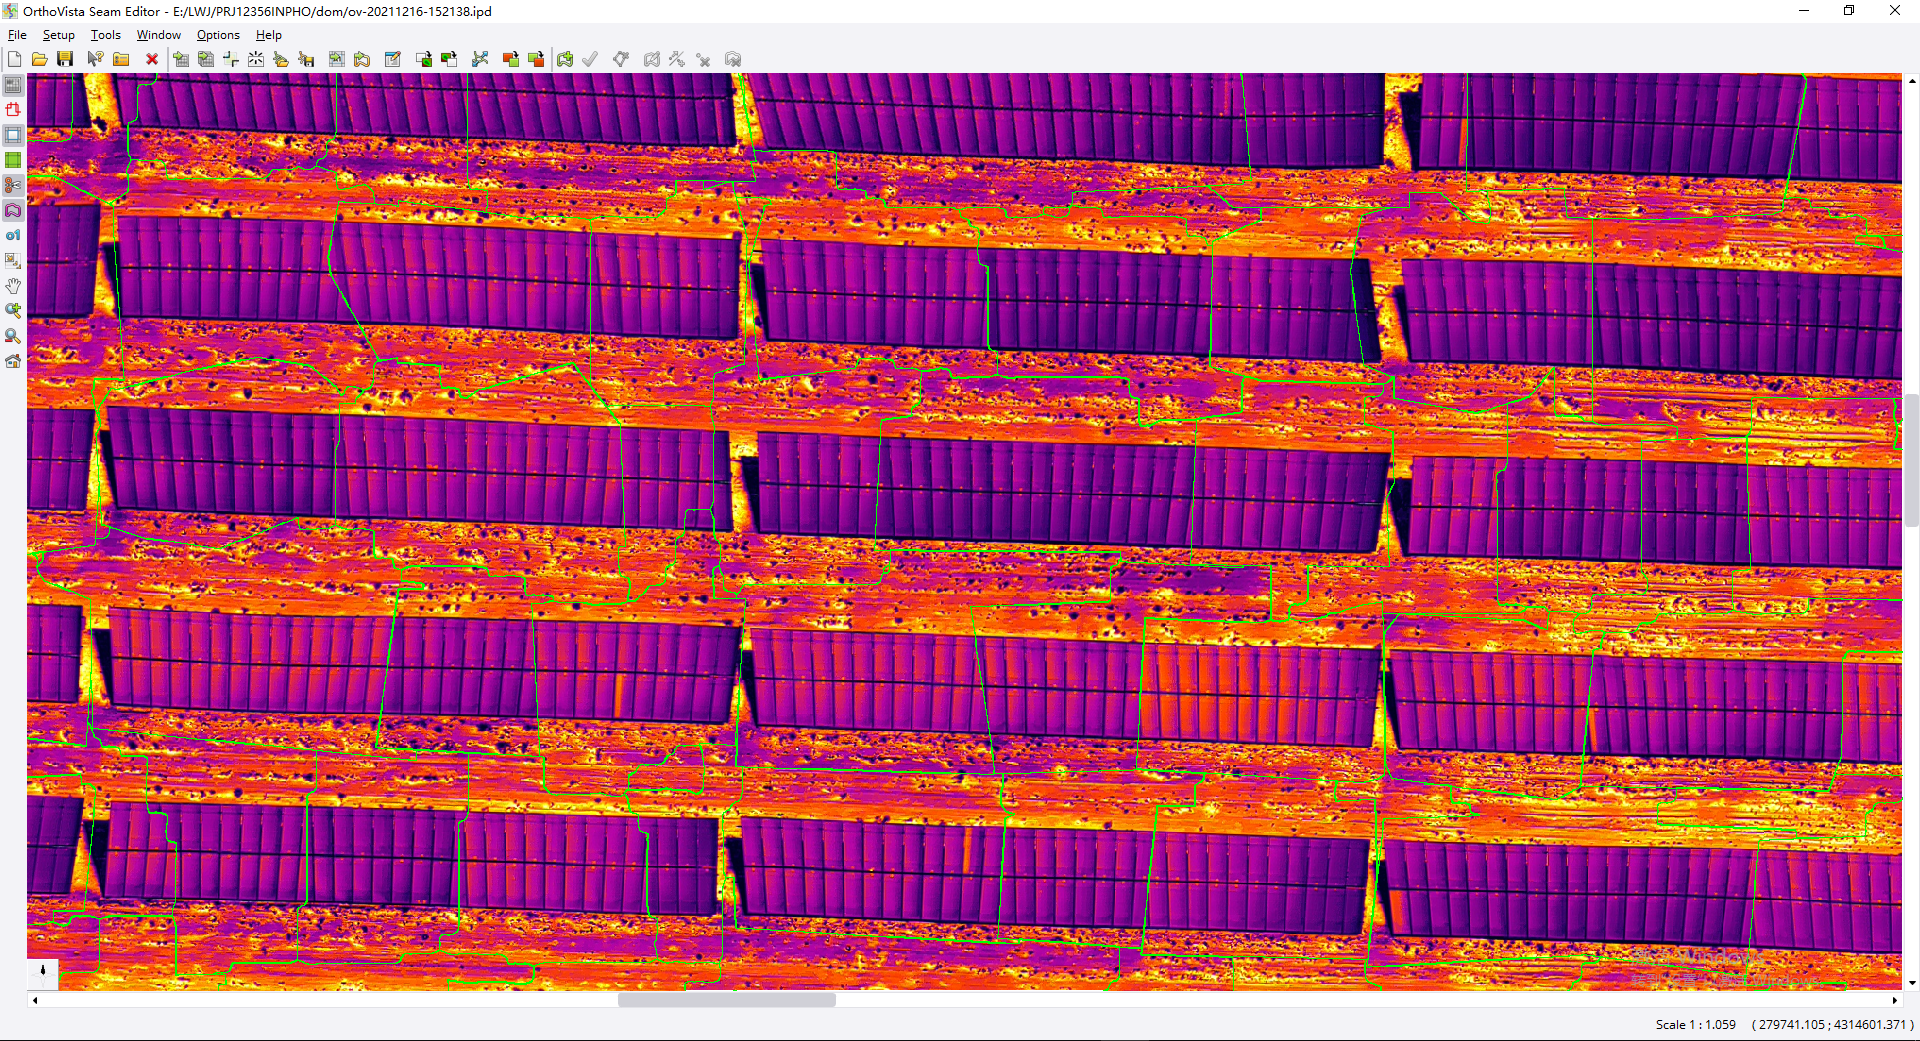Image resolution: width=1920 pixels, height=1041 pixels.
Task: Open the Tools menu
Action: tap(105, 35)
